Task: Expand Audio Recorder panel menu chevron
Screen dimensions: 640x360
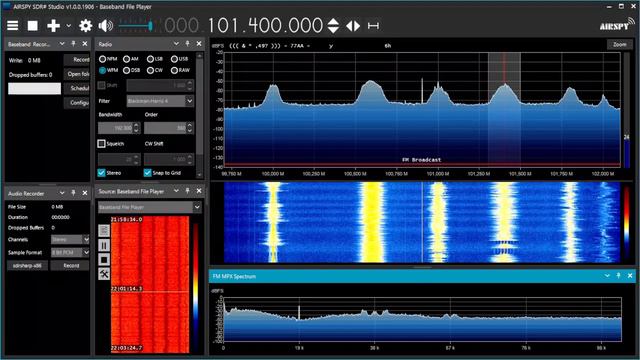Action: pos(62,193)
